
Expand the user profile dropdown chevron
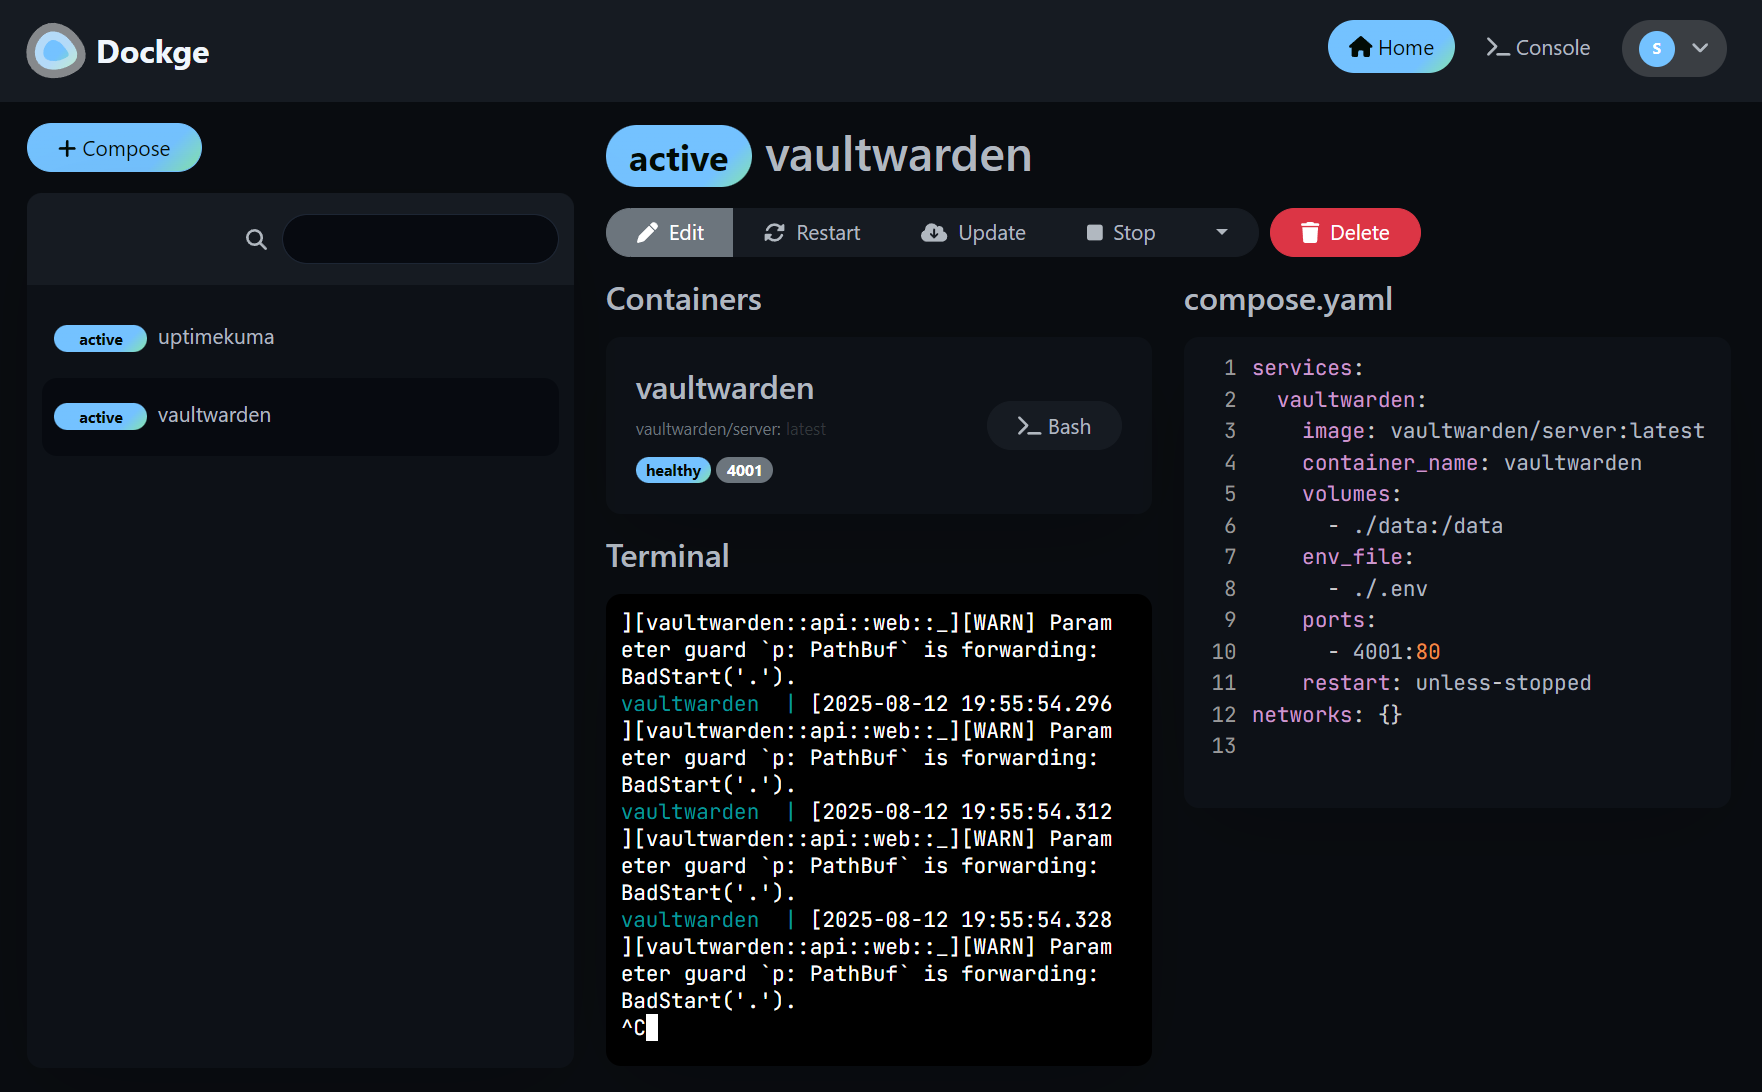1700,48
